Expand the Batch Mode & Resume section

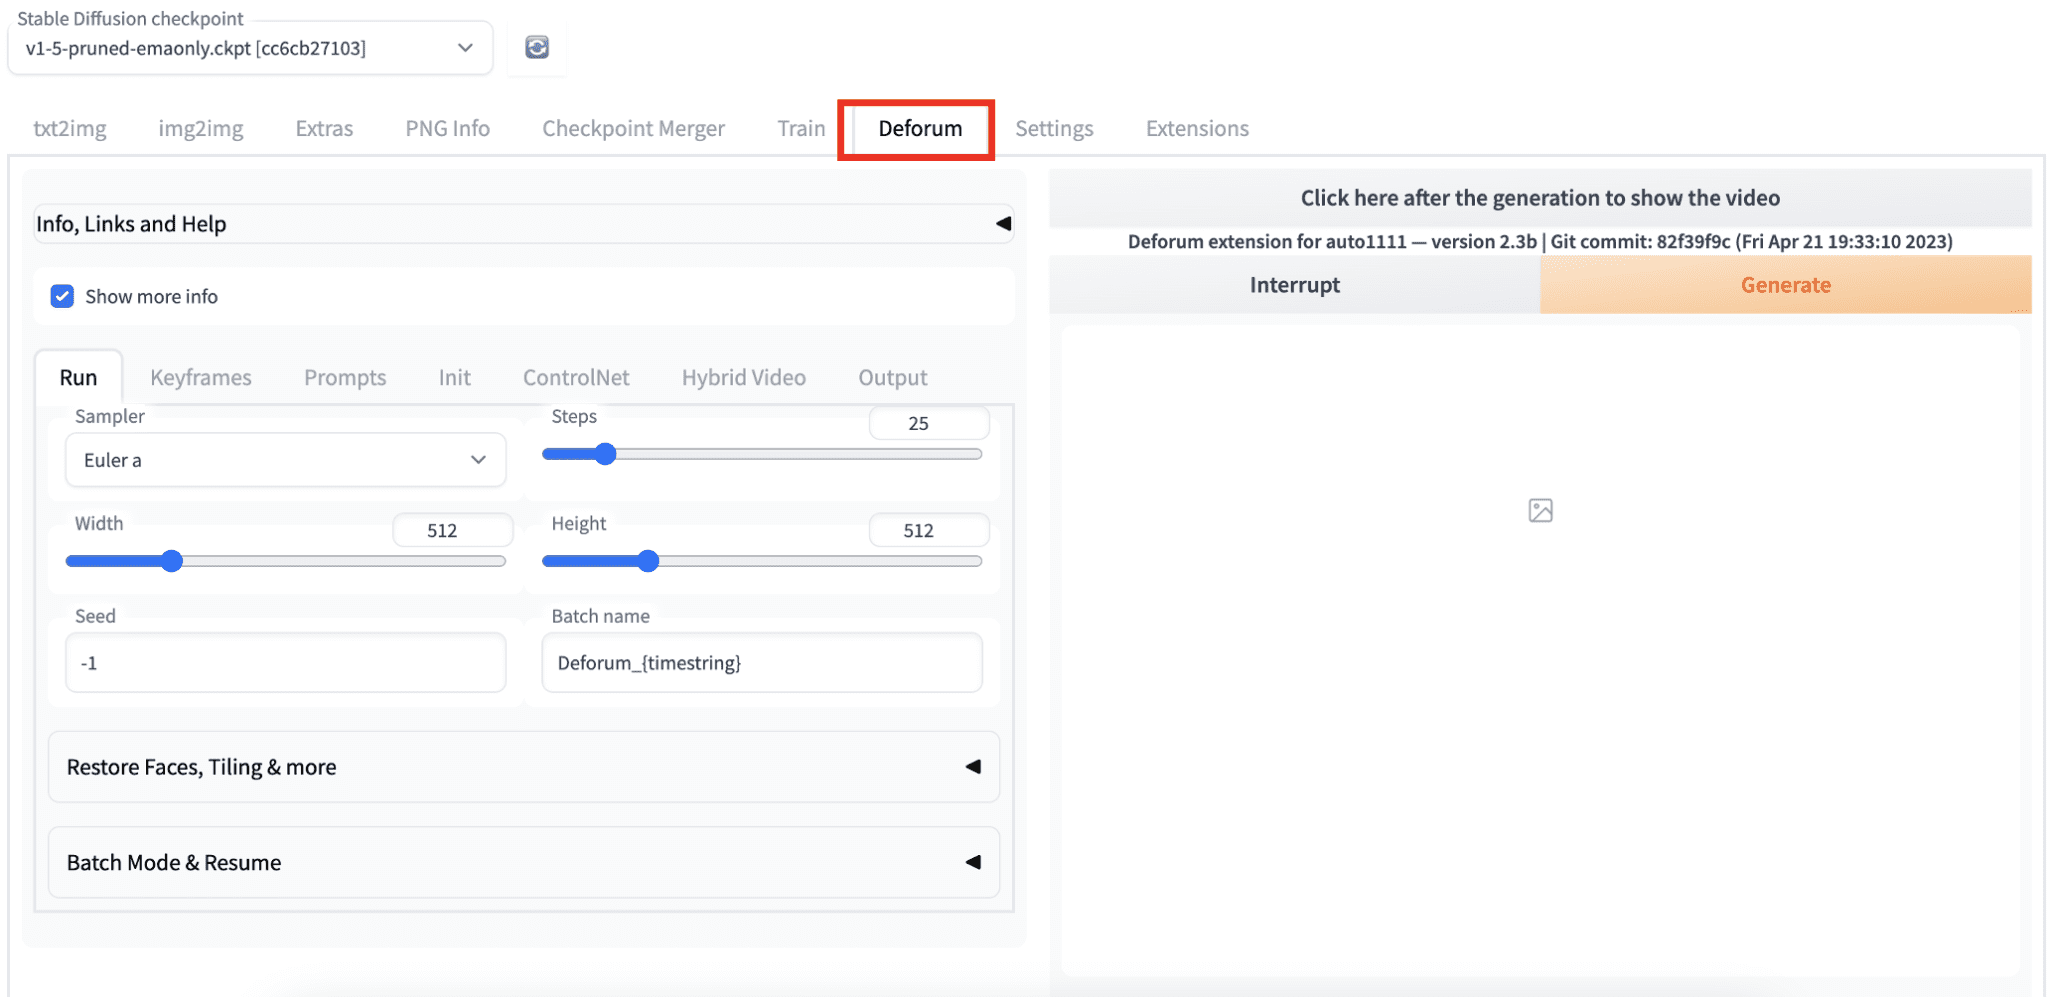click(523, 862)
